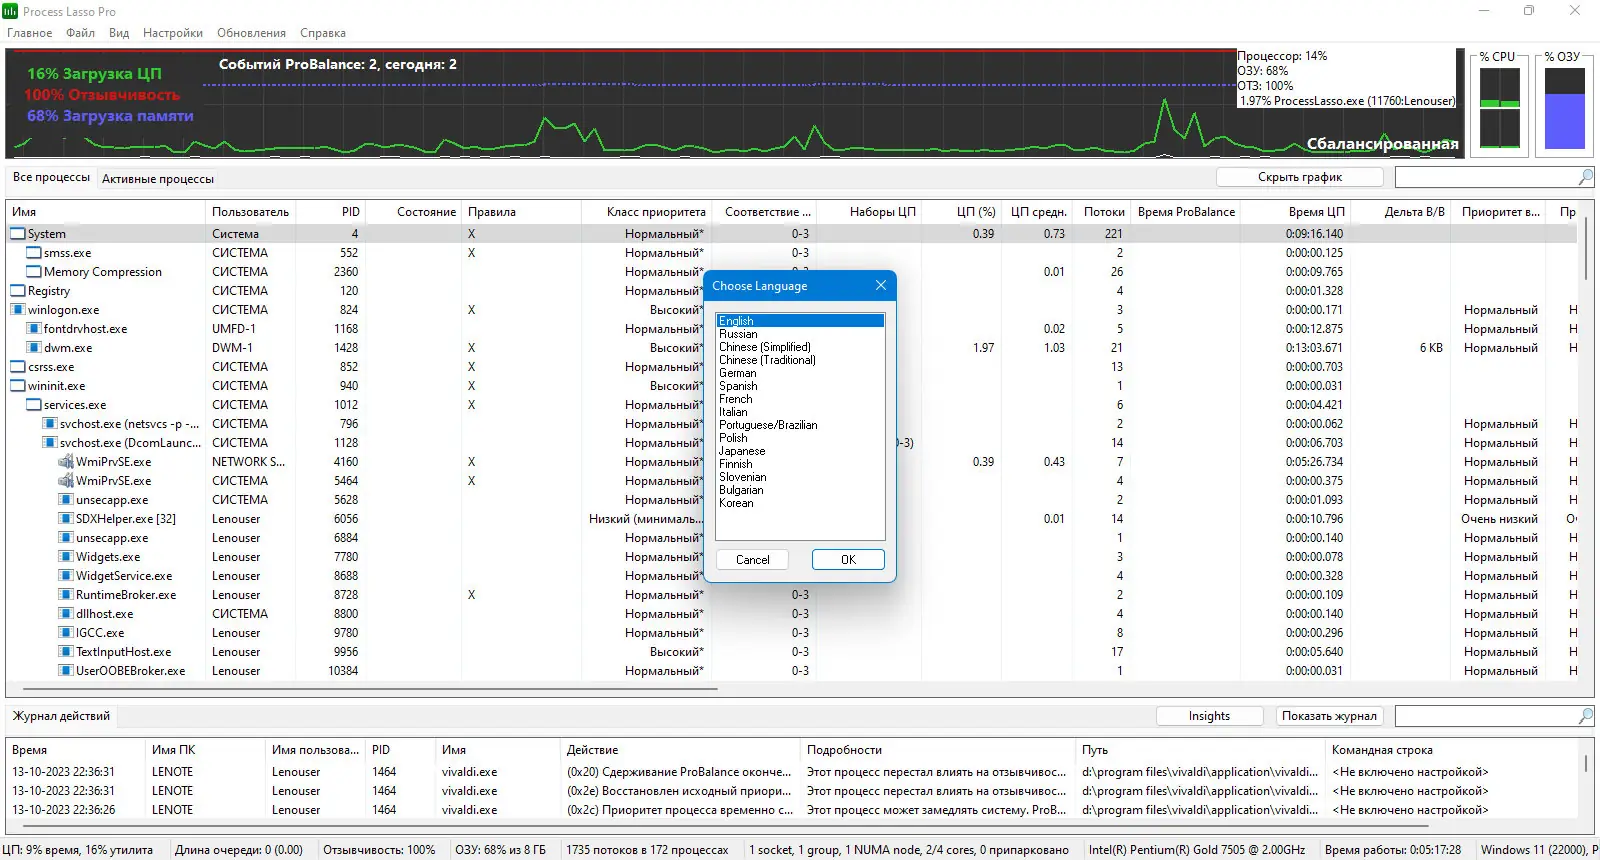
Task: Click the process search field beside Скрыть график
Action: 1486,177
